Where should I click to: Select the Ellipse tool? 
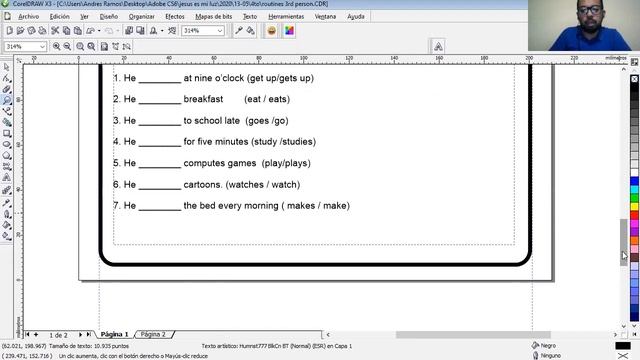[x=7, y=144]
